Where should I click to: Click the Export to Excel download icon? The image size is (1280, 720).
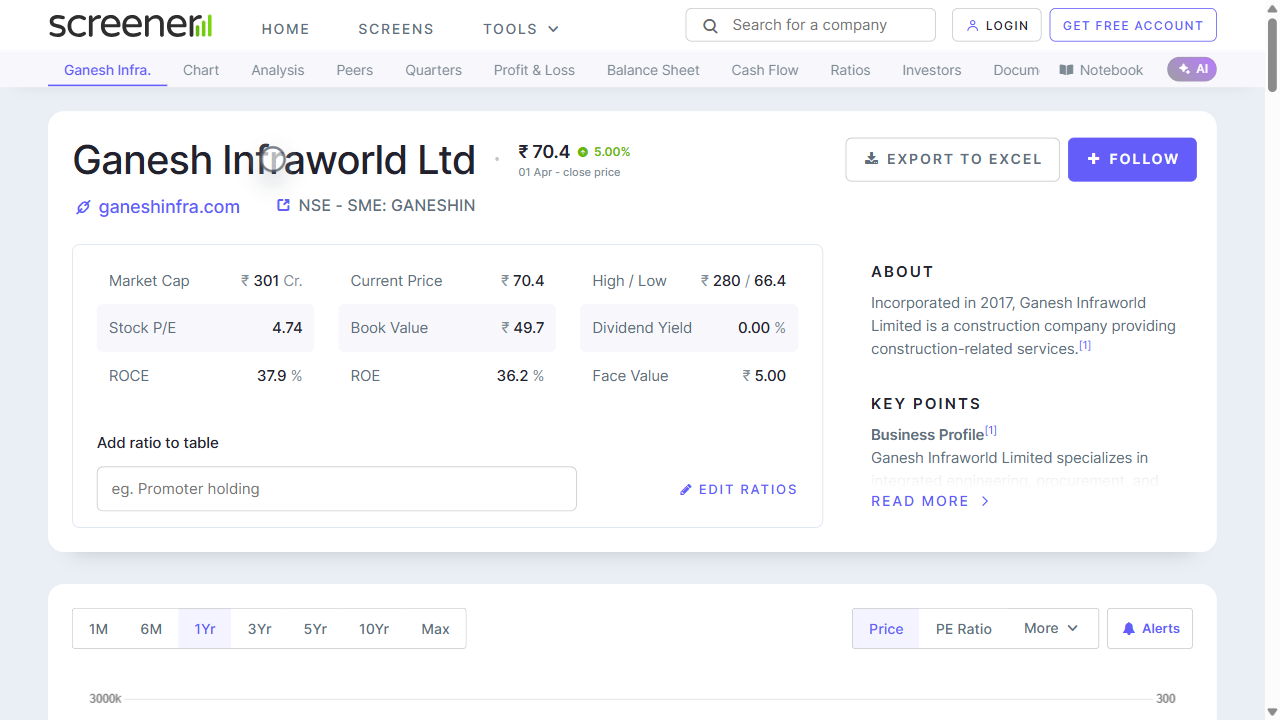871,159
